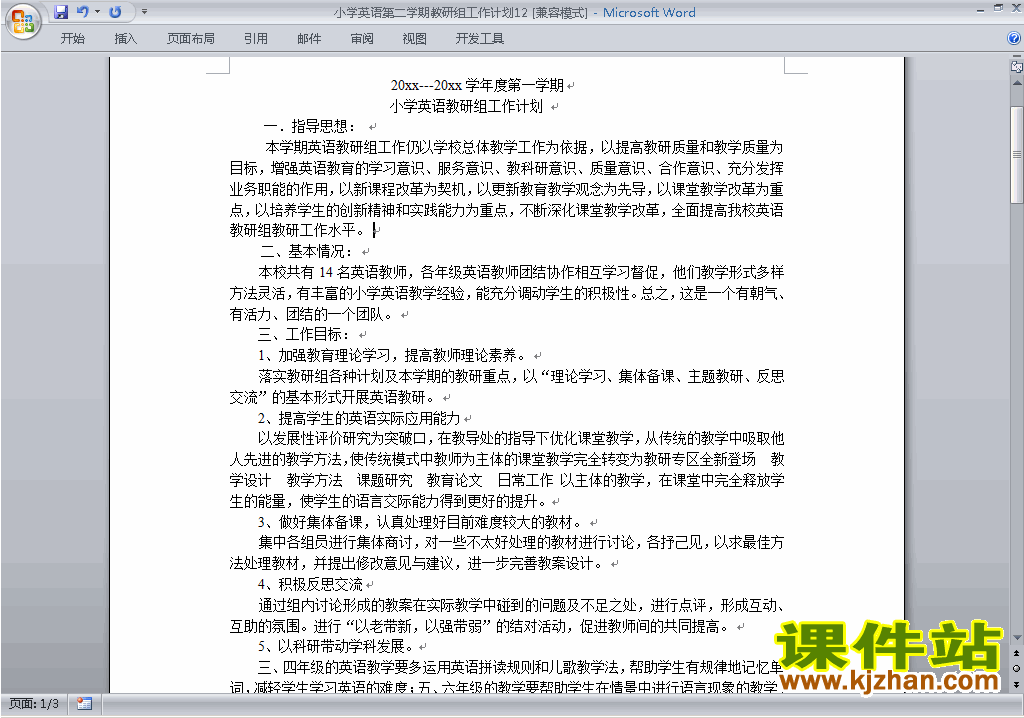Open the Customize Quick Access Toolbar dropdown
Screen dimensions: 1024x718
tap(144, 12)
